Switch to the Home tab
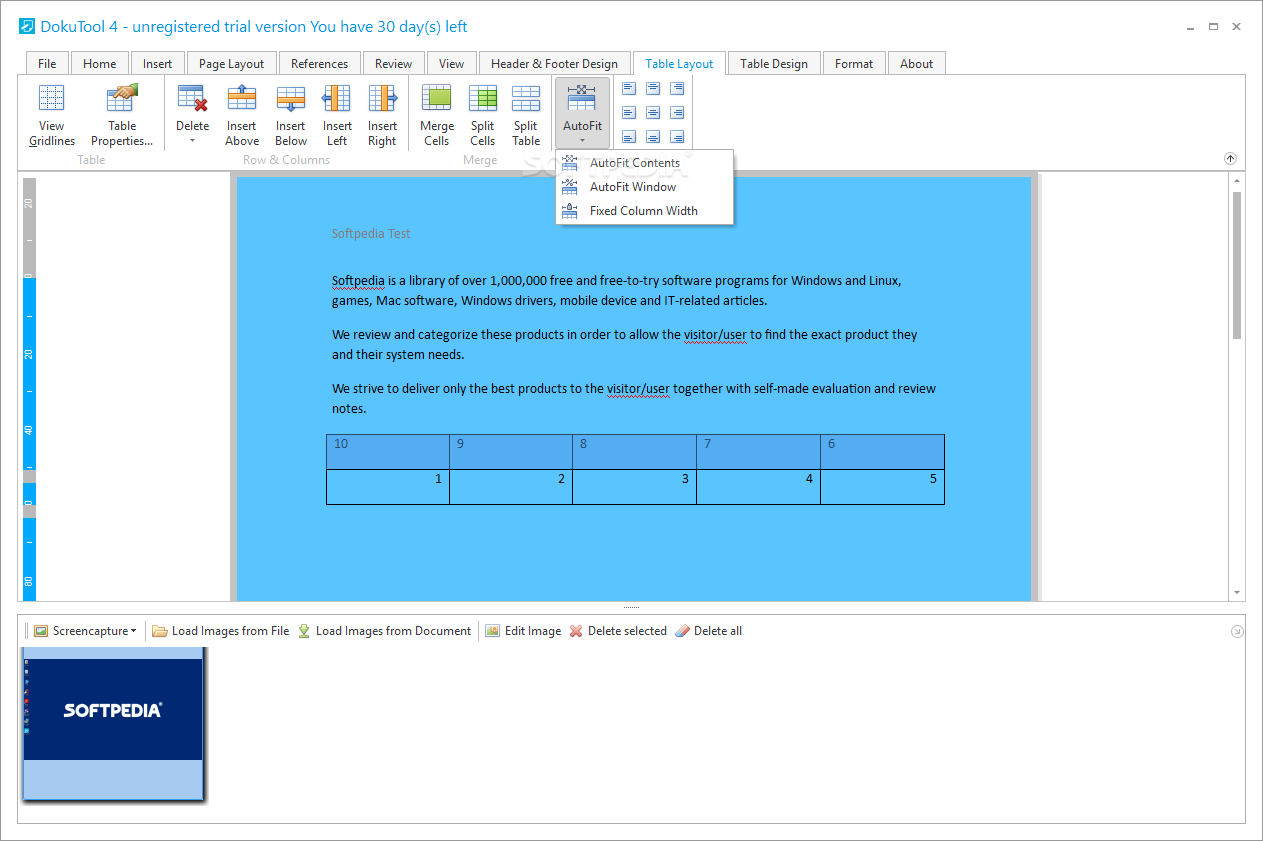 pyautogui.click(x=100, y=63)
